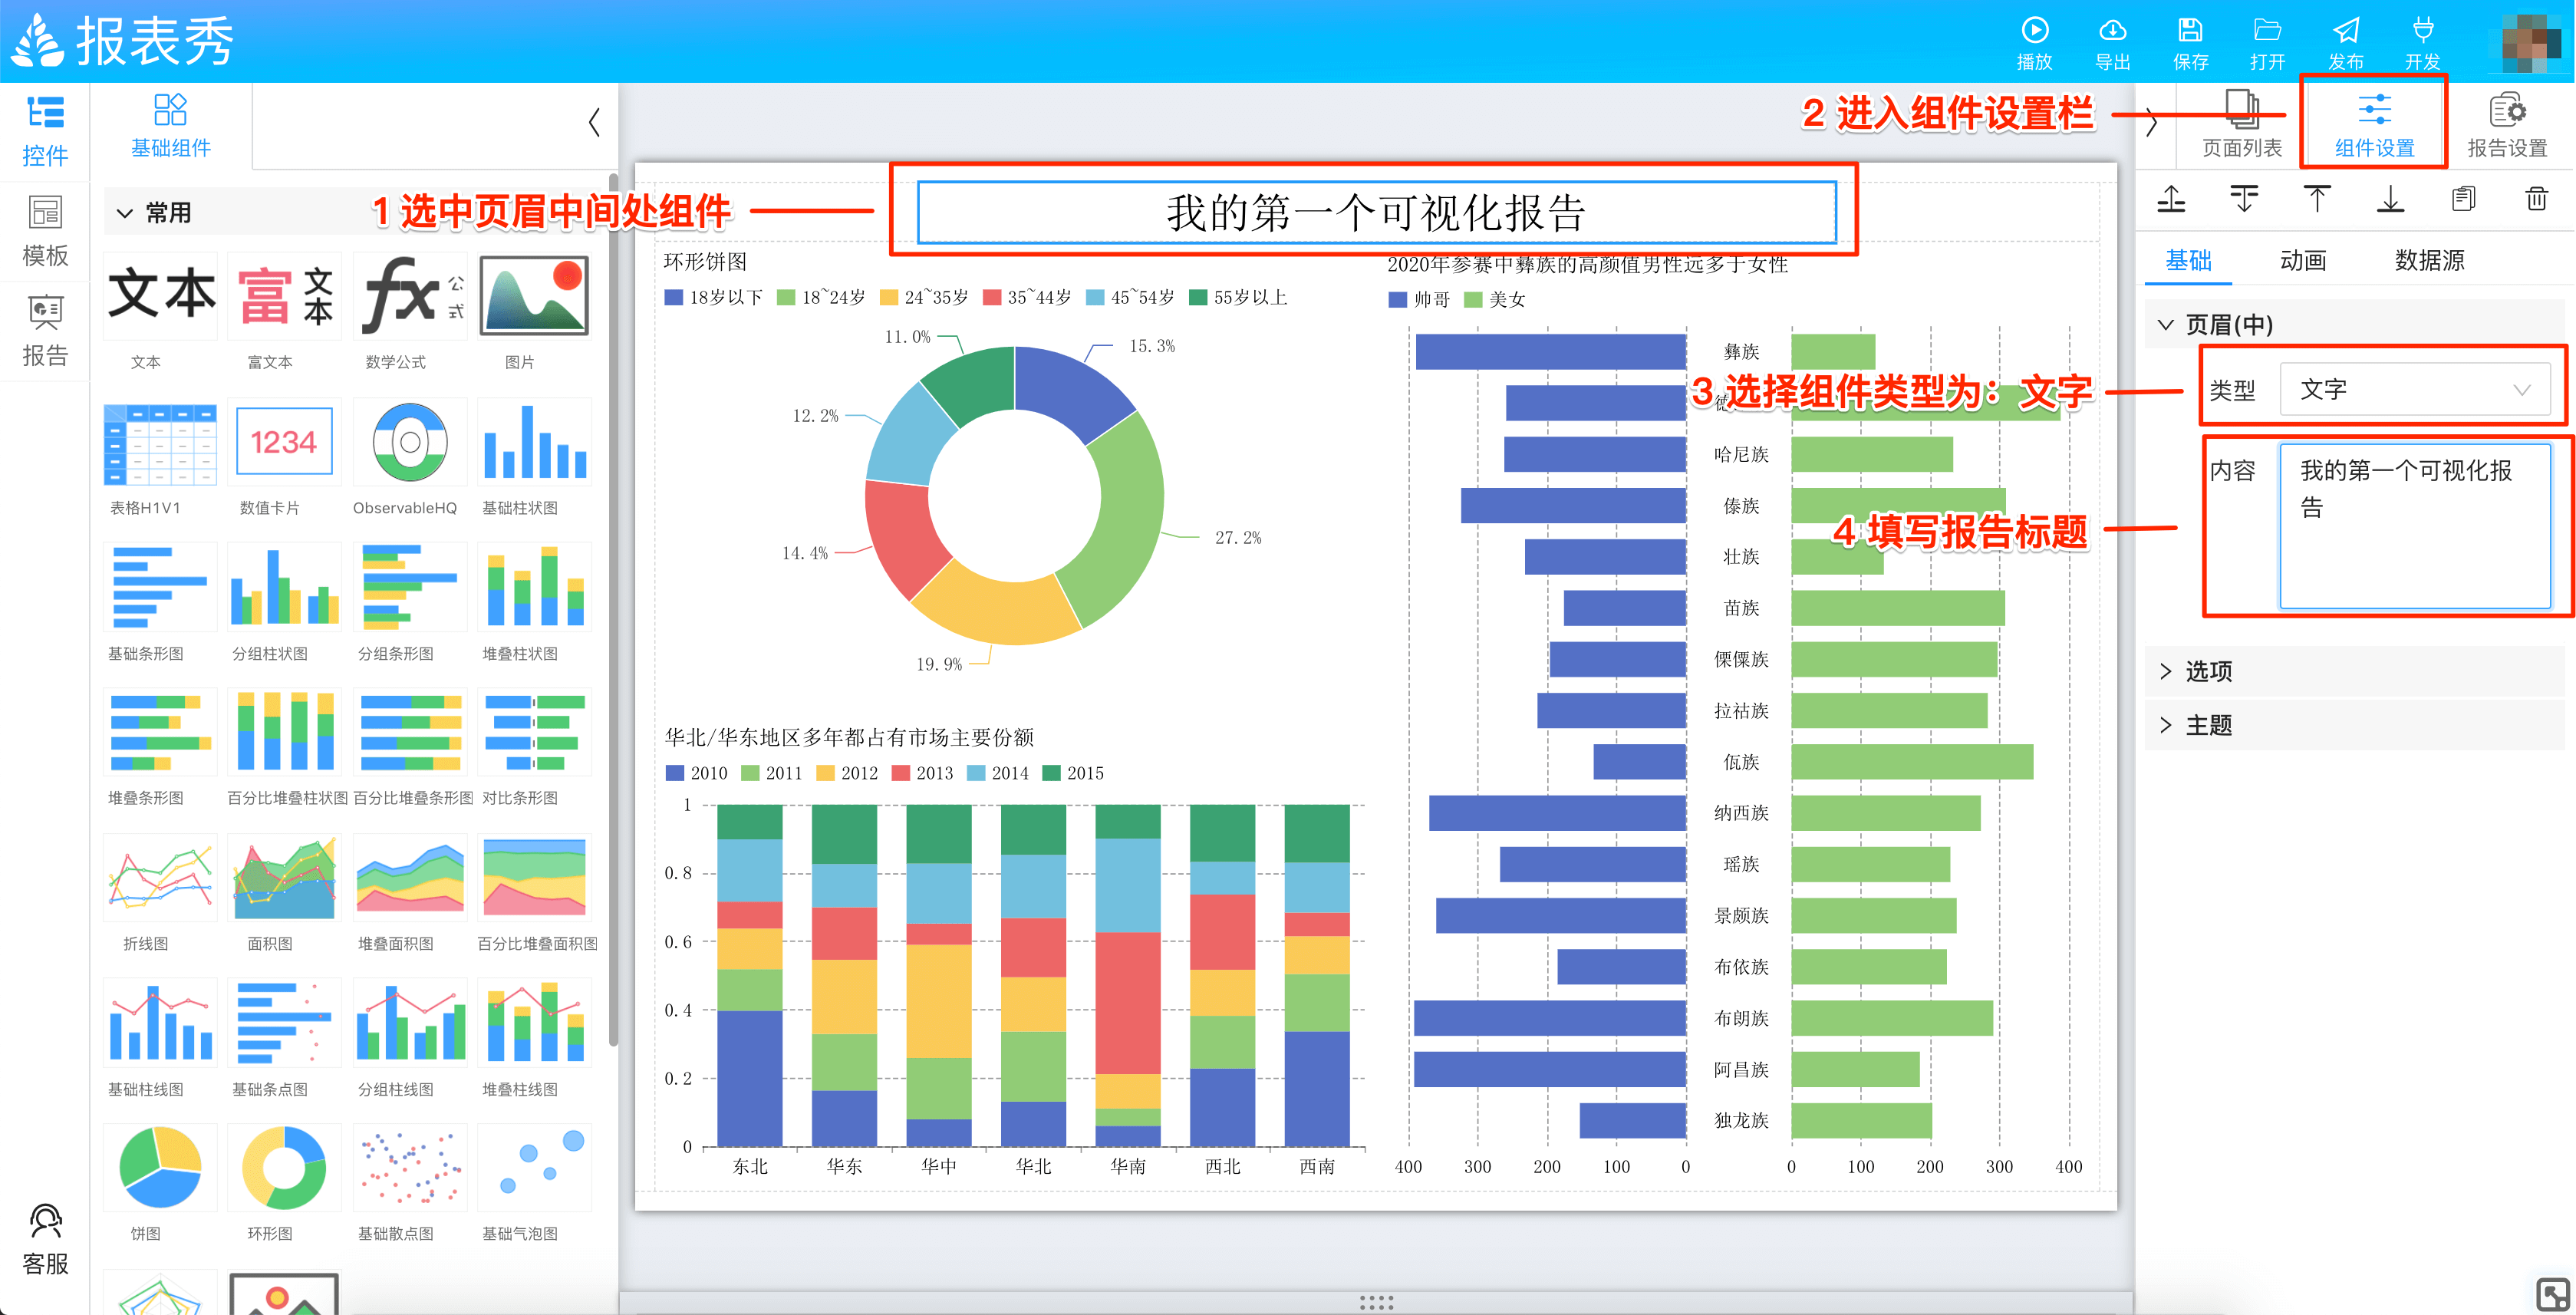Collapse the 常用 component group
Image resolution: width=2576 pixels, height=1315 pixels.
tap(125, 213)
